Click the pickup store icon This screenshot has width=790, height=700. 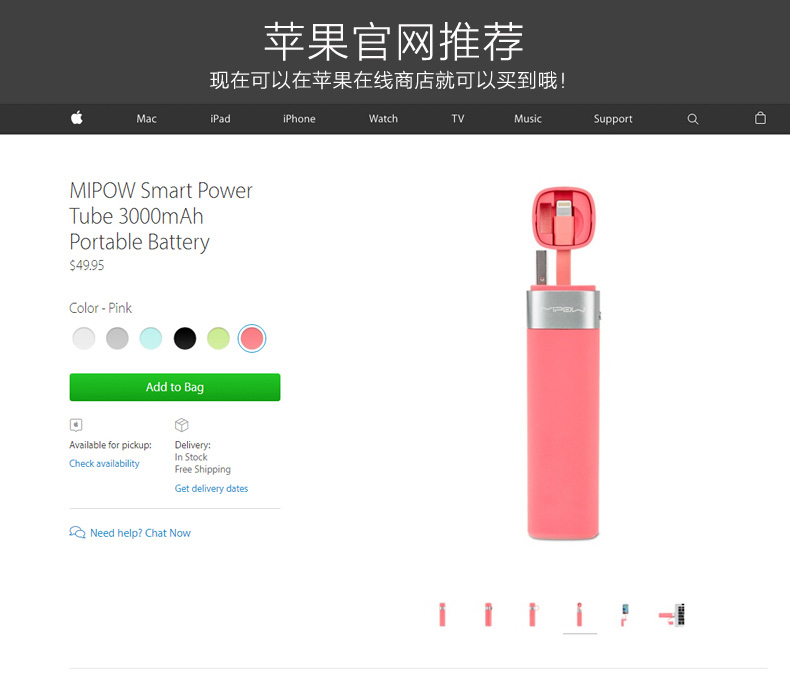pyautogui.click(x=76, y=425)
